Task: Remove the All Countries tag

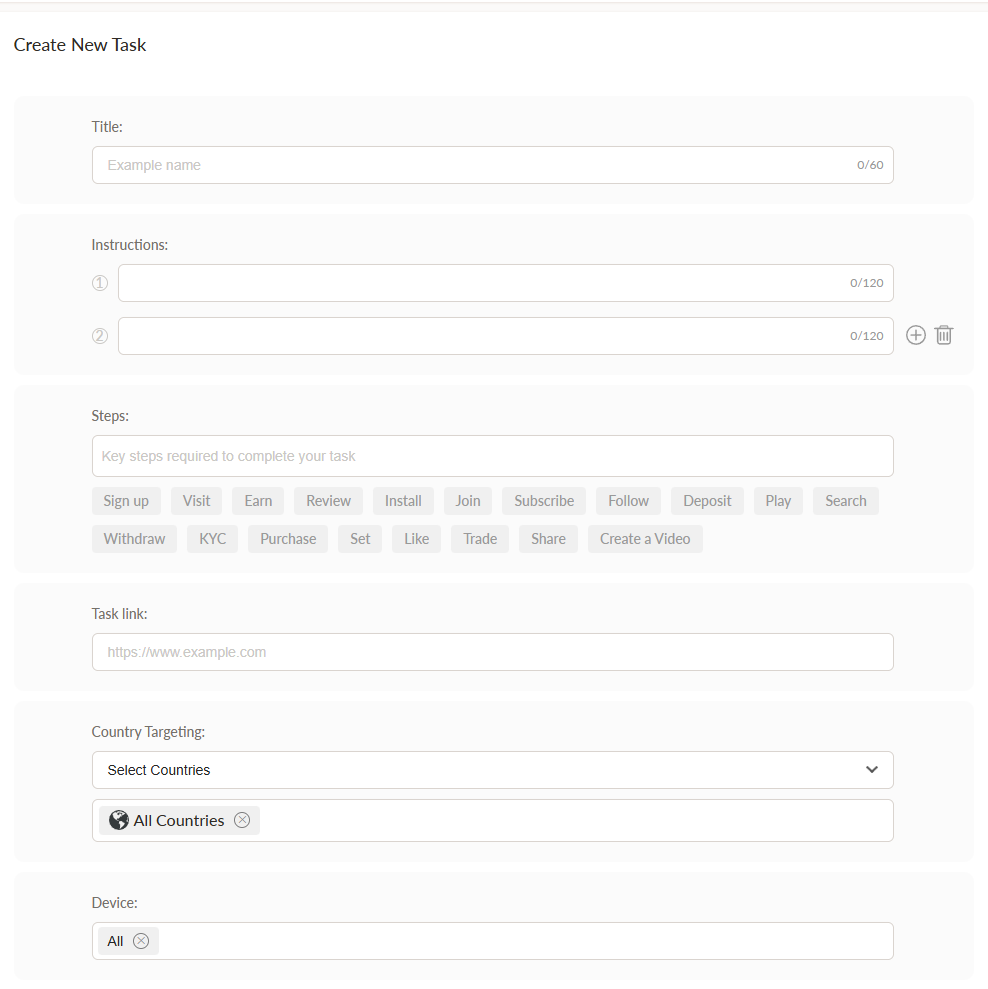Action: [242, 820]
